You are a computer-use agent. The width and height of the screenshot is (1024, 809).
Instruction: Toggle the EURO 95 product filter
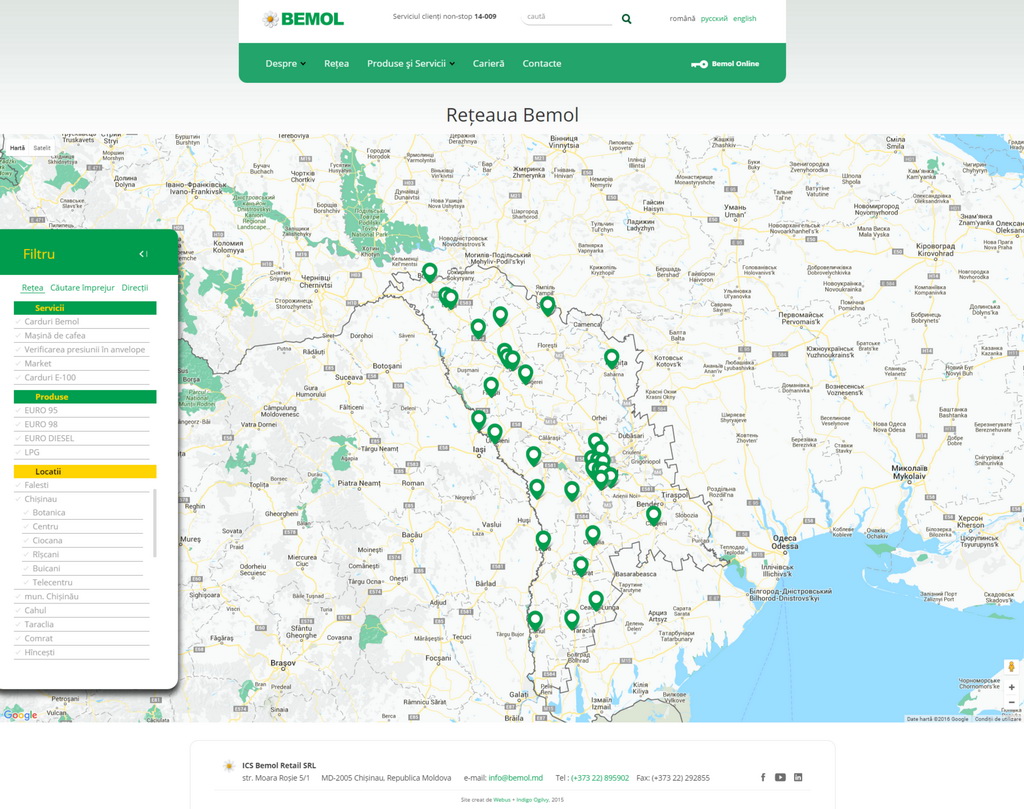(x=41, y=410)
